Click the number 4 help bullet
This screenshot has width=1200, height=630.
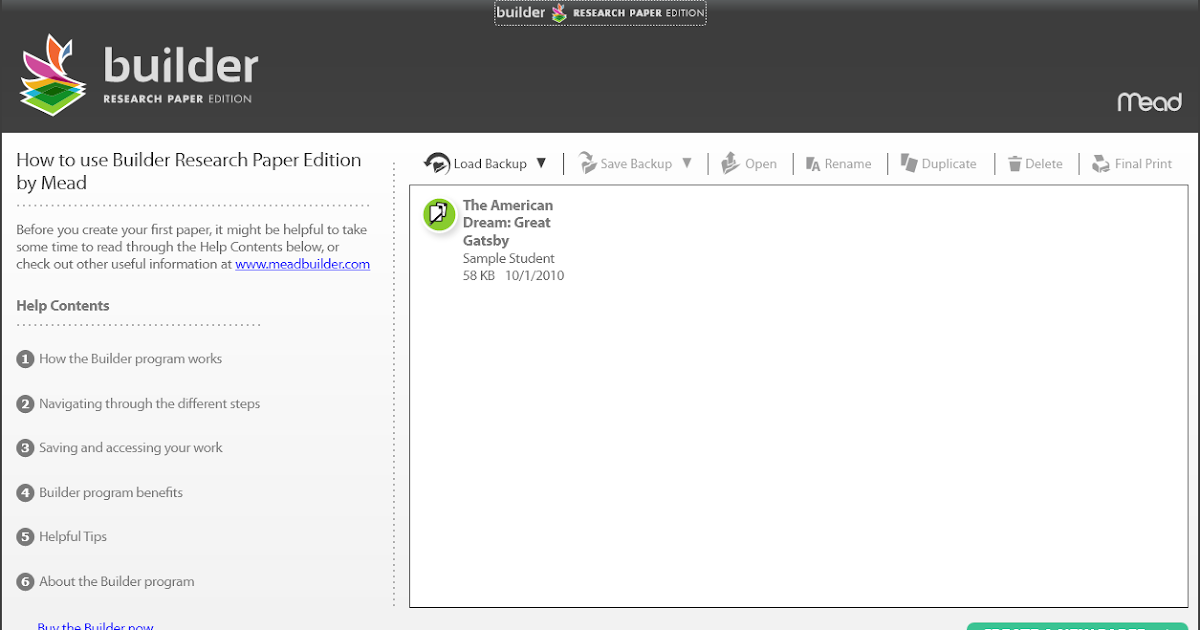tap(26, 493)
